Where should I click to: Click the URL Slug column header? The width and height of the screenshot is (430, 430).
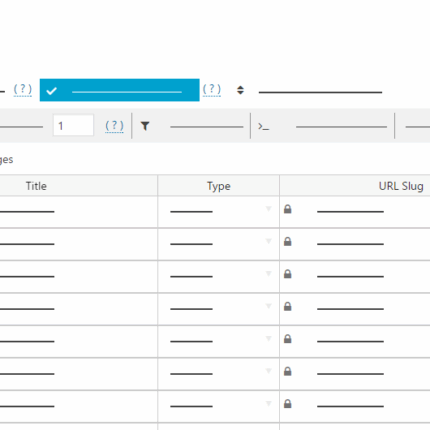(401, 186)
